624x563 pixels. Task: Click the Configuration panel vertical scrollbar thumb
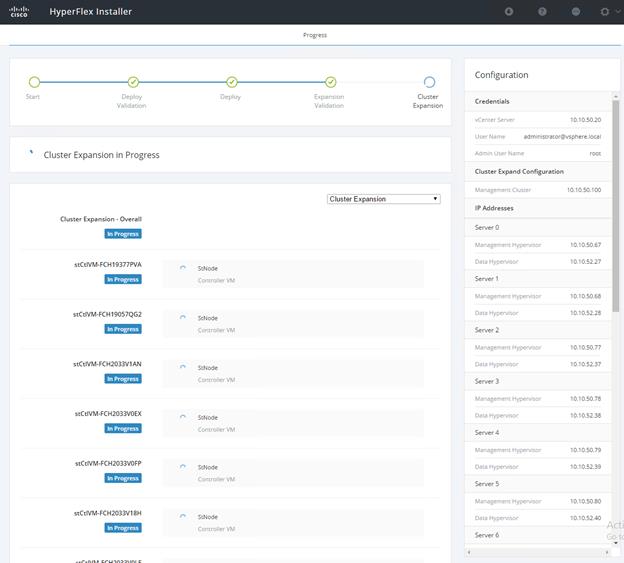pyautogui.click(x=616, y=206)
